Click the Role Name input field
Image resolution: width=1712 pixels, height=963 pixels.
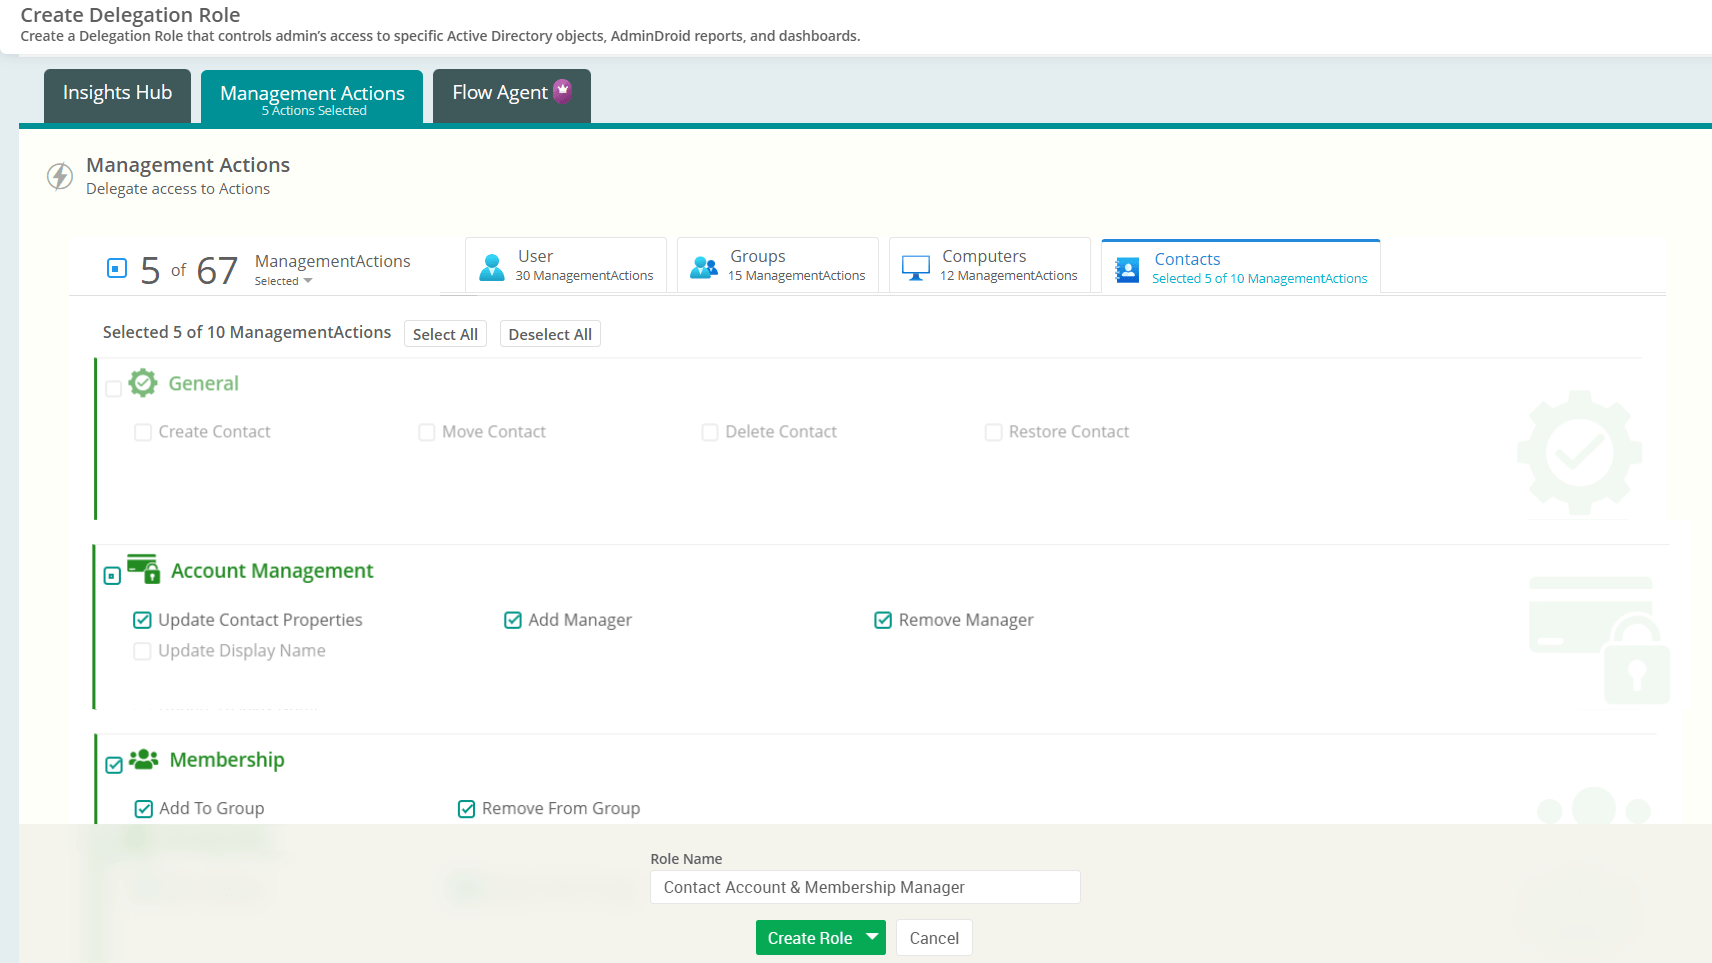(x=865, y=887)
